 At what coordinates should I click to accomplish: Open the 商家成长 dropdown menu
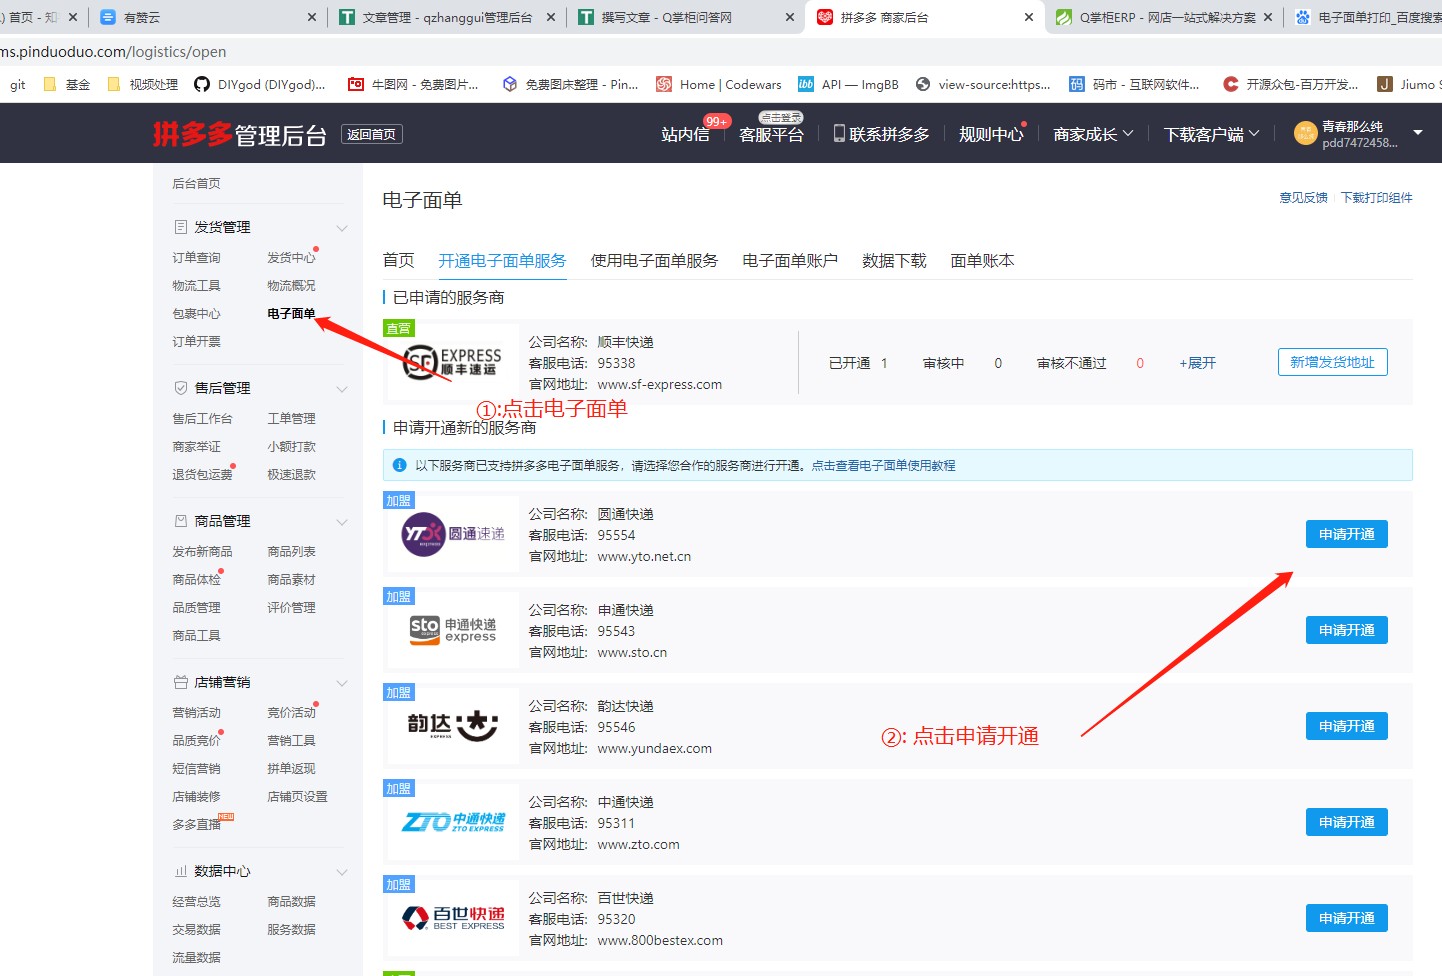click(1093, 134)
